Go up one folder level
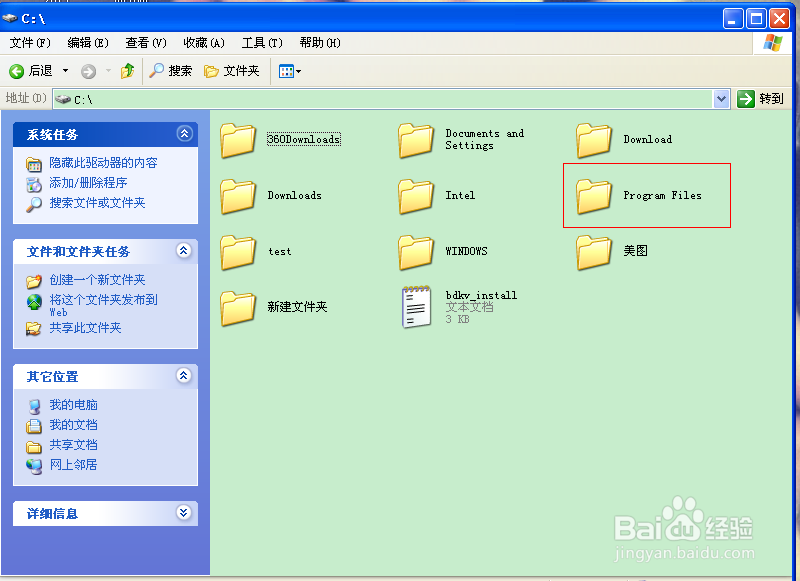The image size is (800, 581). pos(128,71)
